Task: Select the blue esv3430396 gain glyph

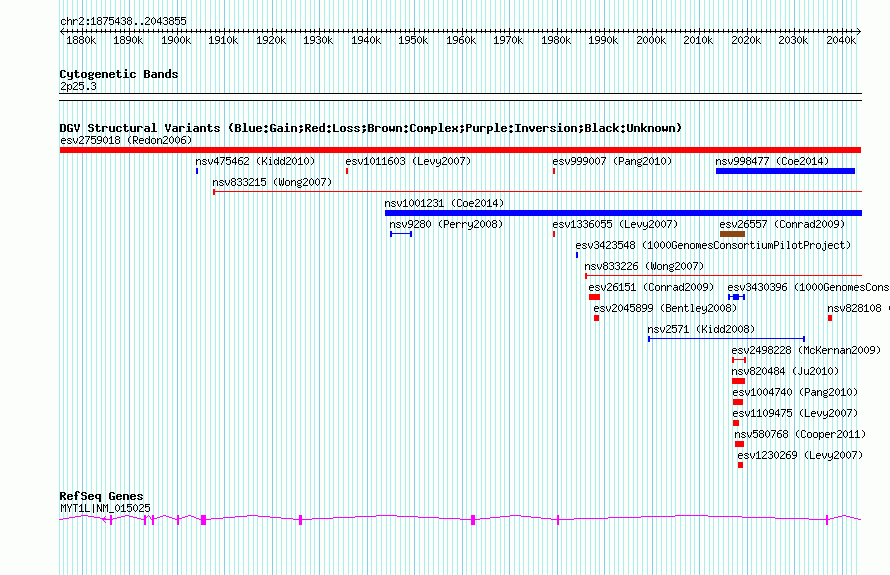Action: pos(736,297)
